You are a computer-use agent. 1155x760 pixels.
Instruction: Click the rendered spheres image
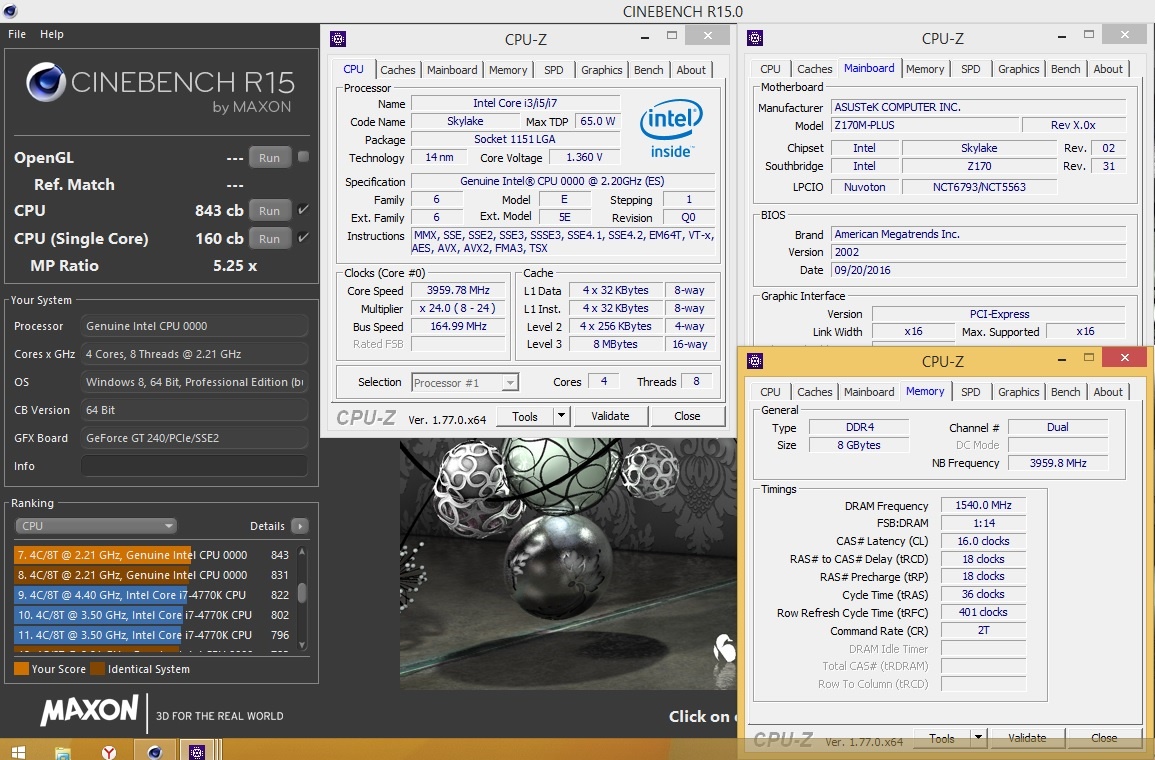(568, 563)
